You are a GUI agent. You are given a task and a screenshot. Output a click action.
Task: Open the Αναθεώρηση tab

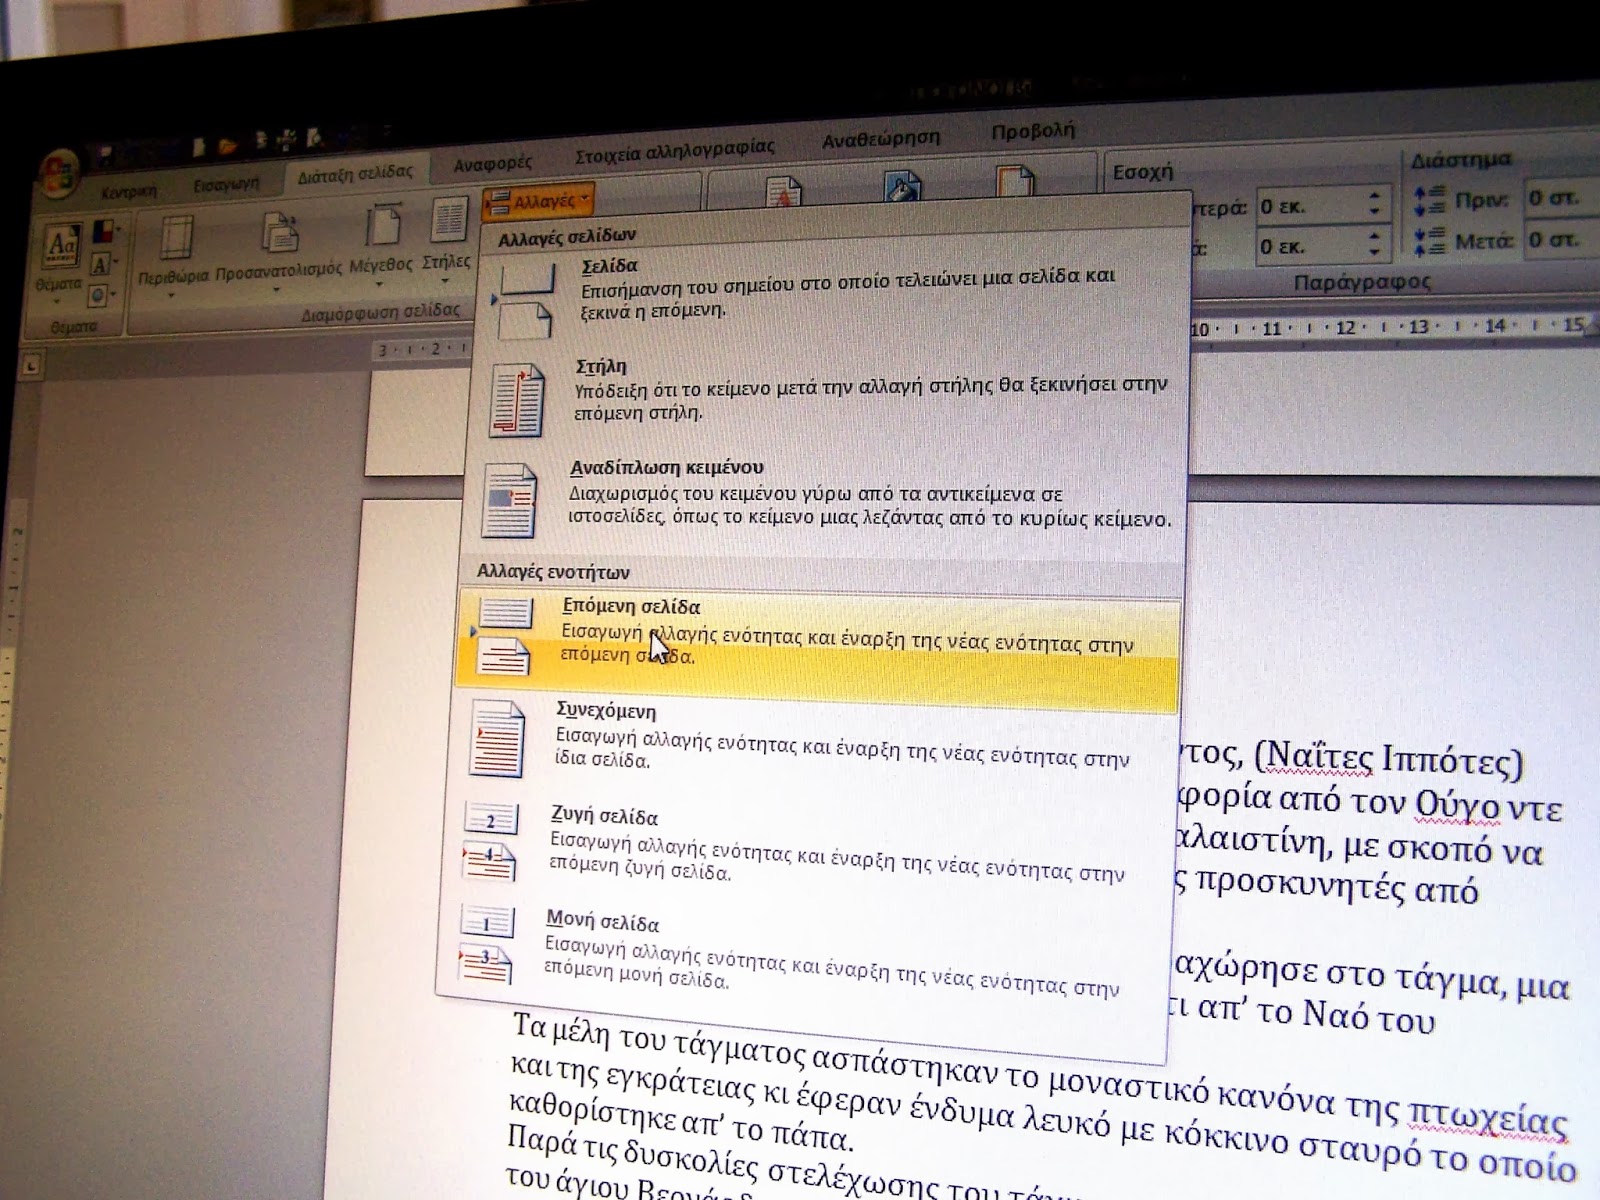coord(880,138)
